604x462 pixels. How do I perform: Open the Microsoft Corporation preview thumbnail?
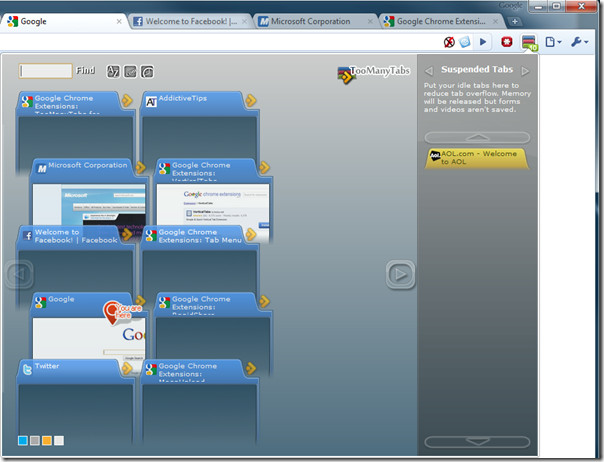[x=89, y=204]
